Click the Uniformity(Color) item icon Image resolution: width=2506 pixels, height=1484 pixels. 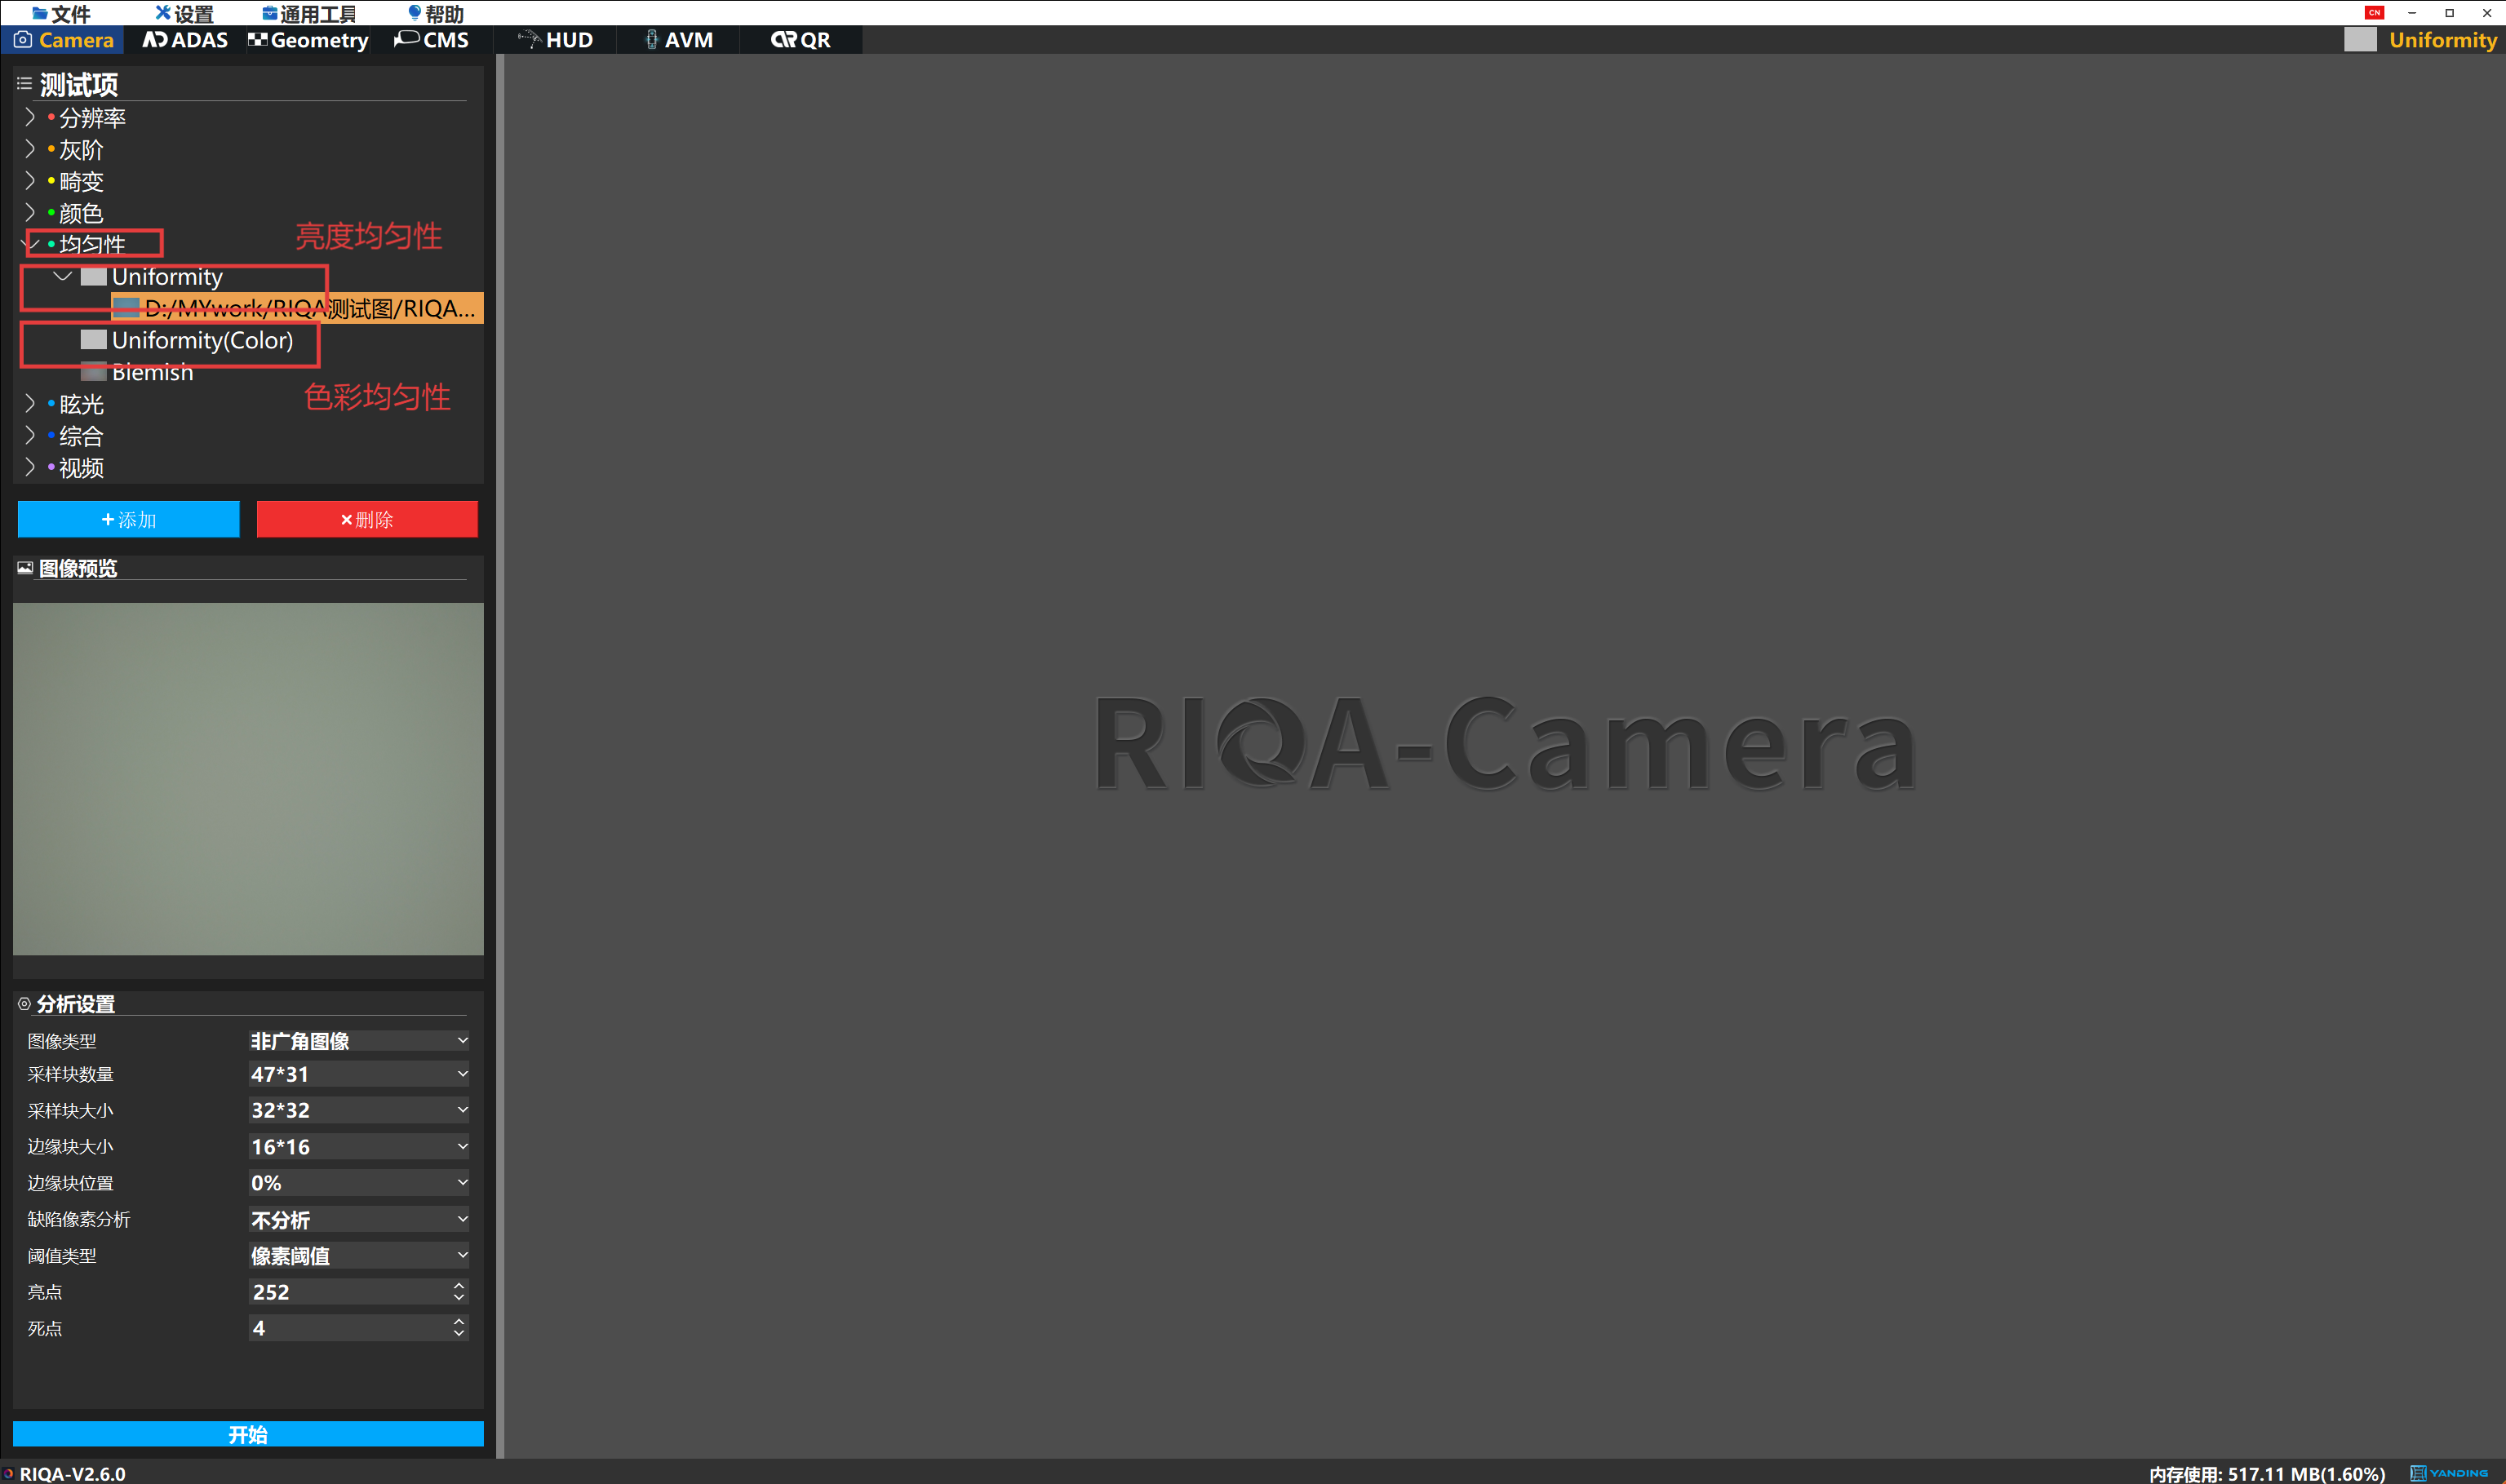tap(93, 340)
